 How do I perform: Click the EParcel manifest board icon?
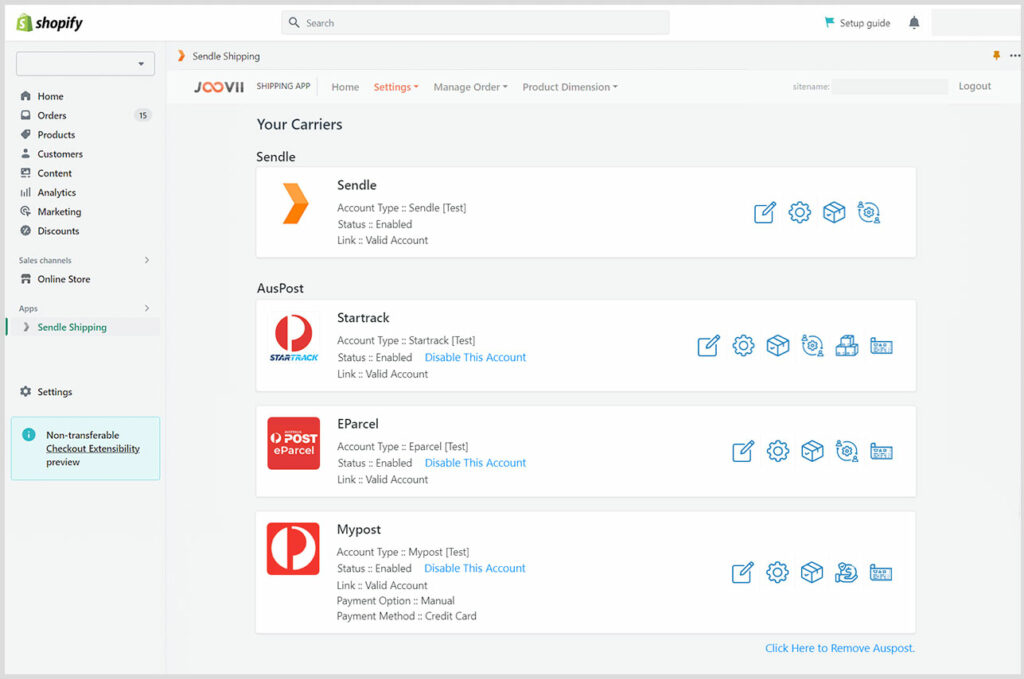[882, 452]
